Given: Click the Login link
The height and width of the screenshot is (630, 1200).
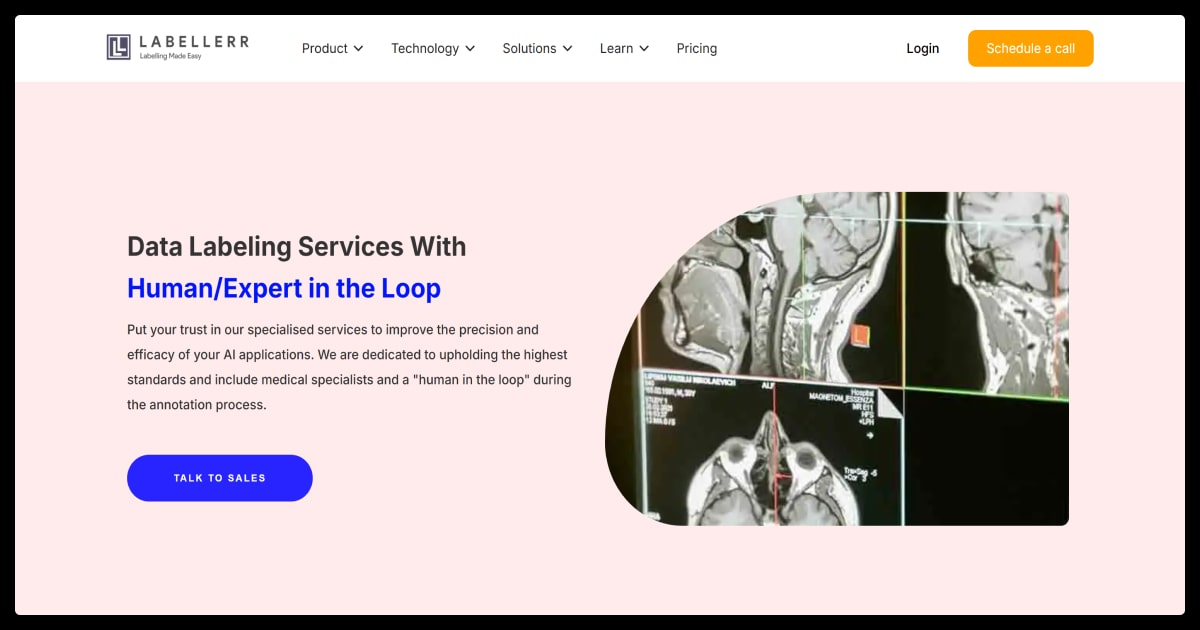Looking at the screenshot, I should (922, 48).
